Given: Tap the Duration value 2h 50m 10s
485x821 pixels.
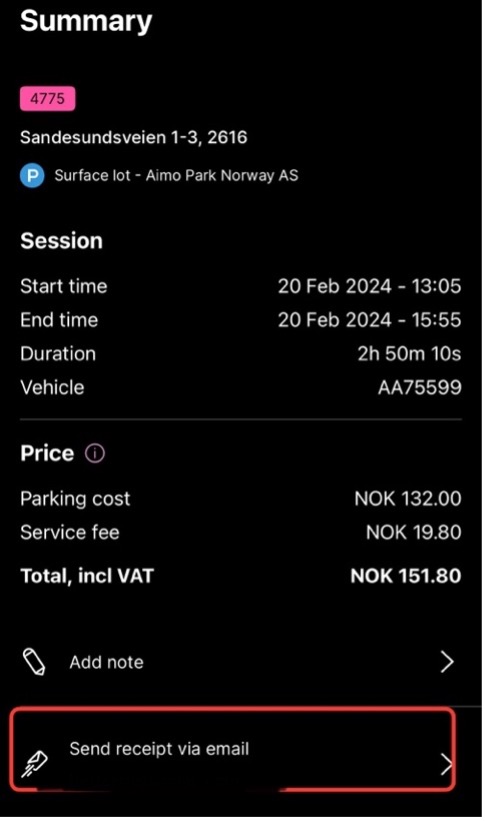Looking at the screenshot, I should 409,354.
